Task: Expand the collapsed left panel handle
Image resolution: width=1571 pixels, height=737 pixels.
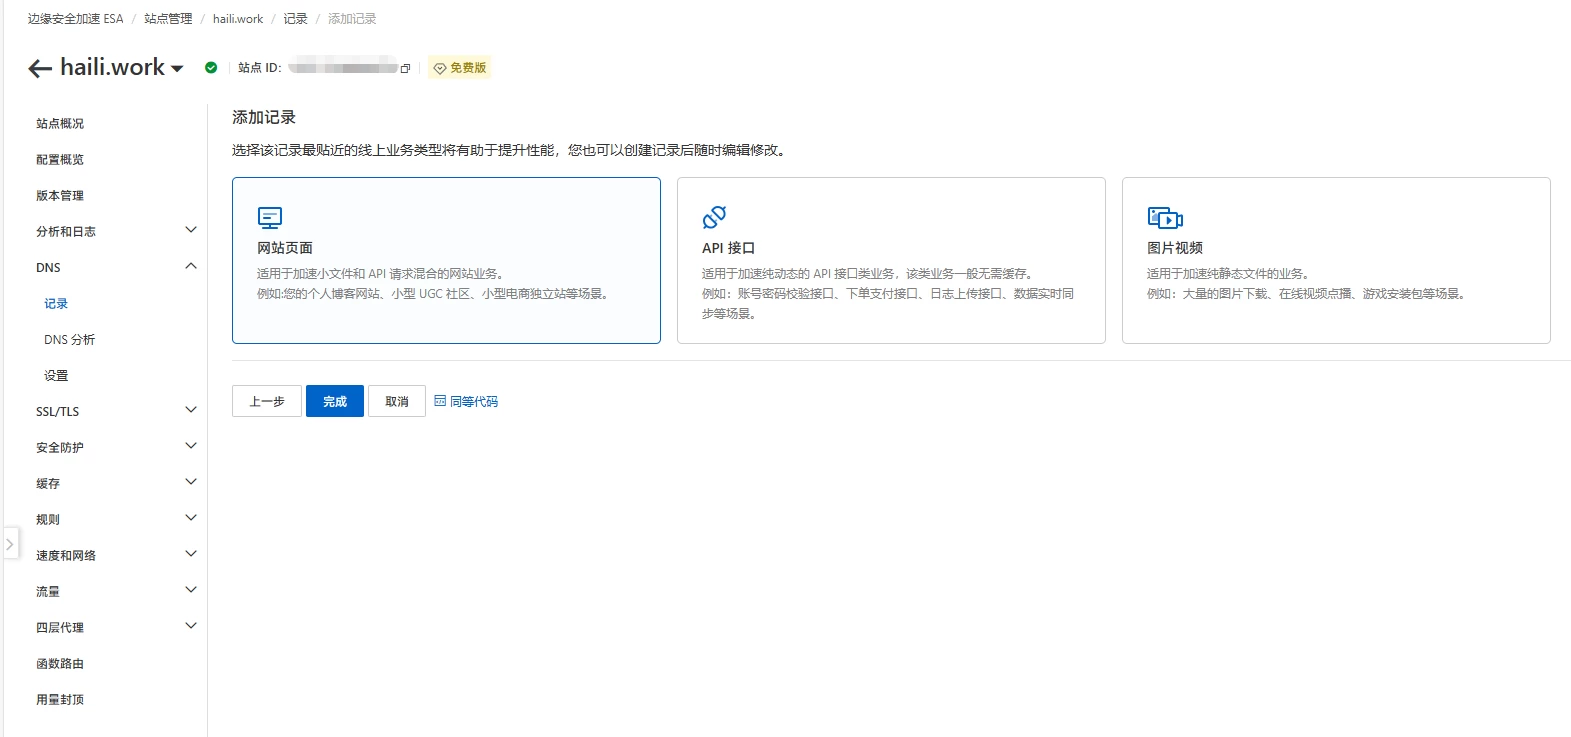Action: pos(10,544)
